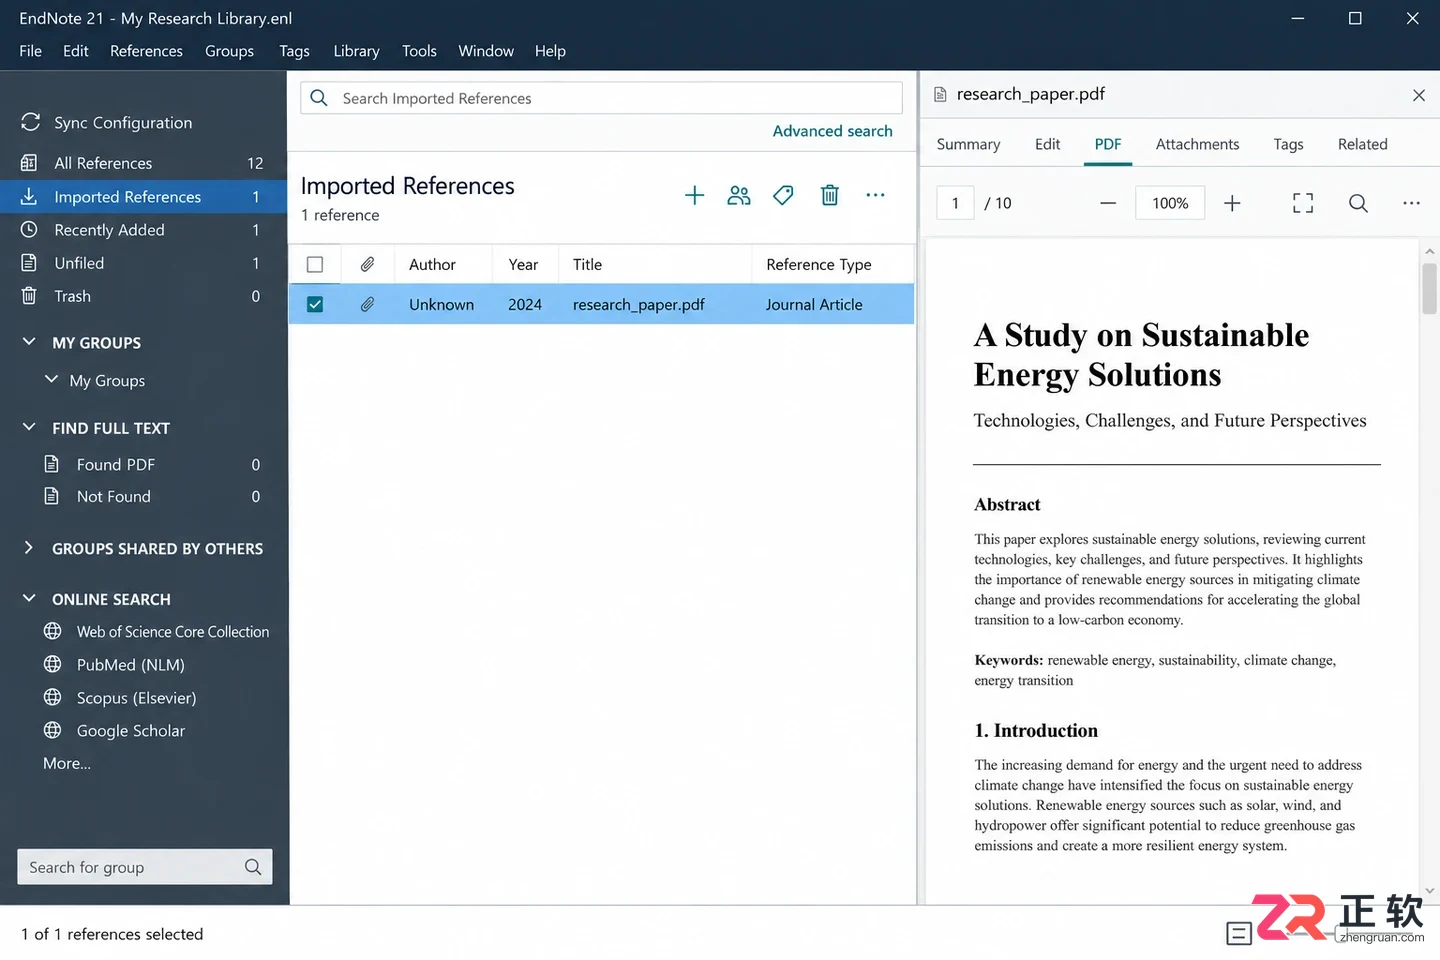Click the trash icon in the Imported References toolbar

tap(830, 196)
